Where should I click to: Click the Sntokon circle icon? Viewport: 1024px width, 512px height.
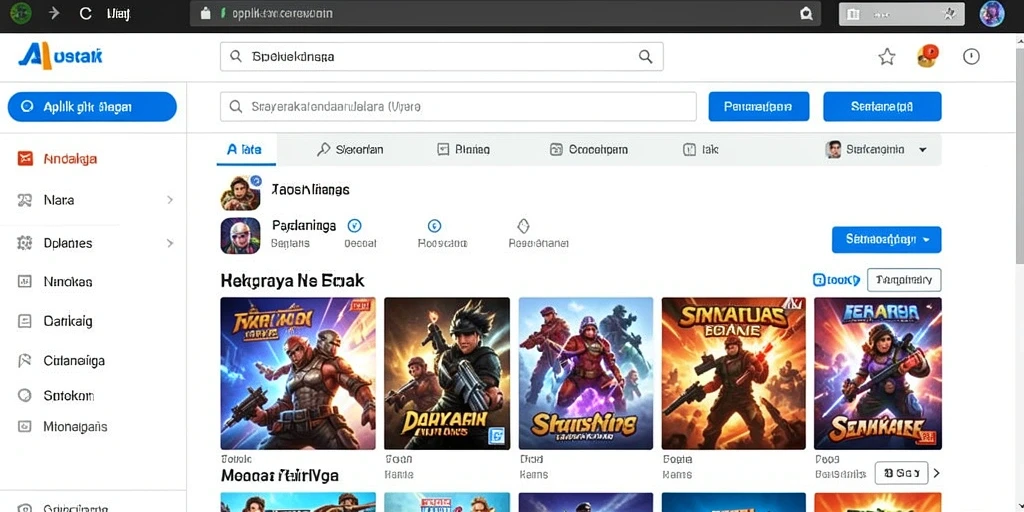(x=25, y=395)
